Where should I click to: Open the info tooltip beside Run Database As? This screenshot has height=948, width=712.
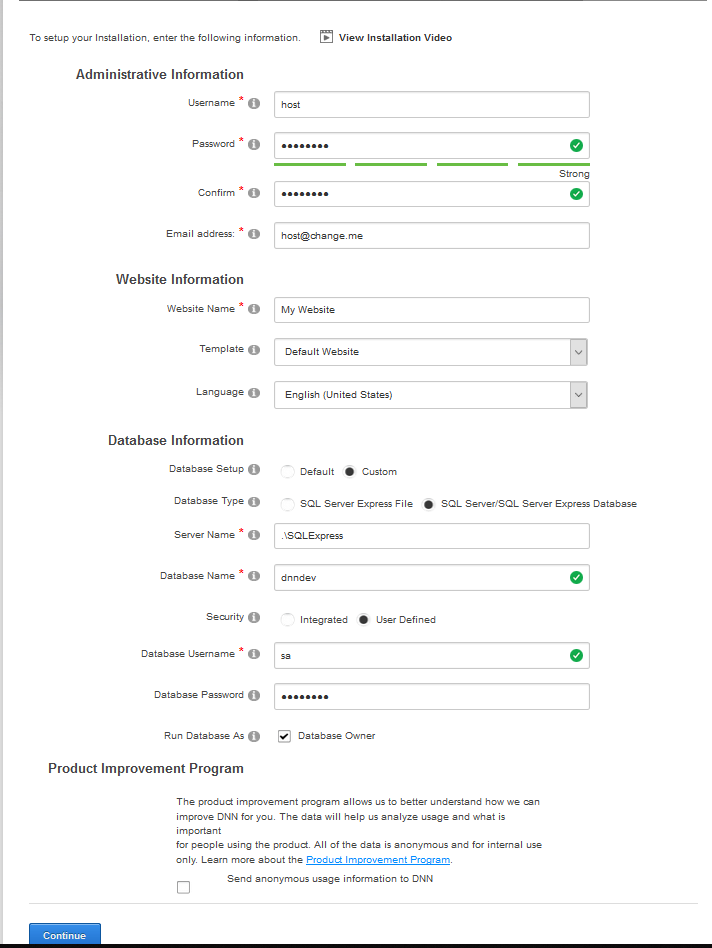point(253,735)
